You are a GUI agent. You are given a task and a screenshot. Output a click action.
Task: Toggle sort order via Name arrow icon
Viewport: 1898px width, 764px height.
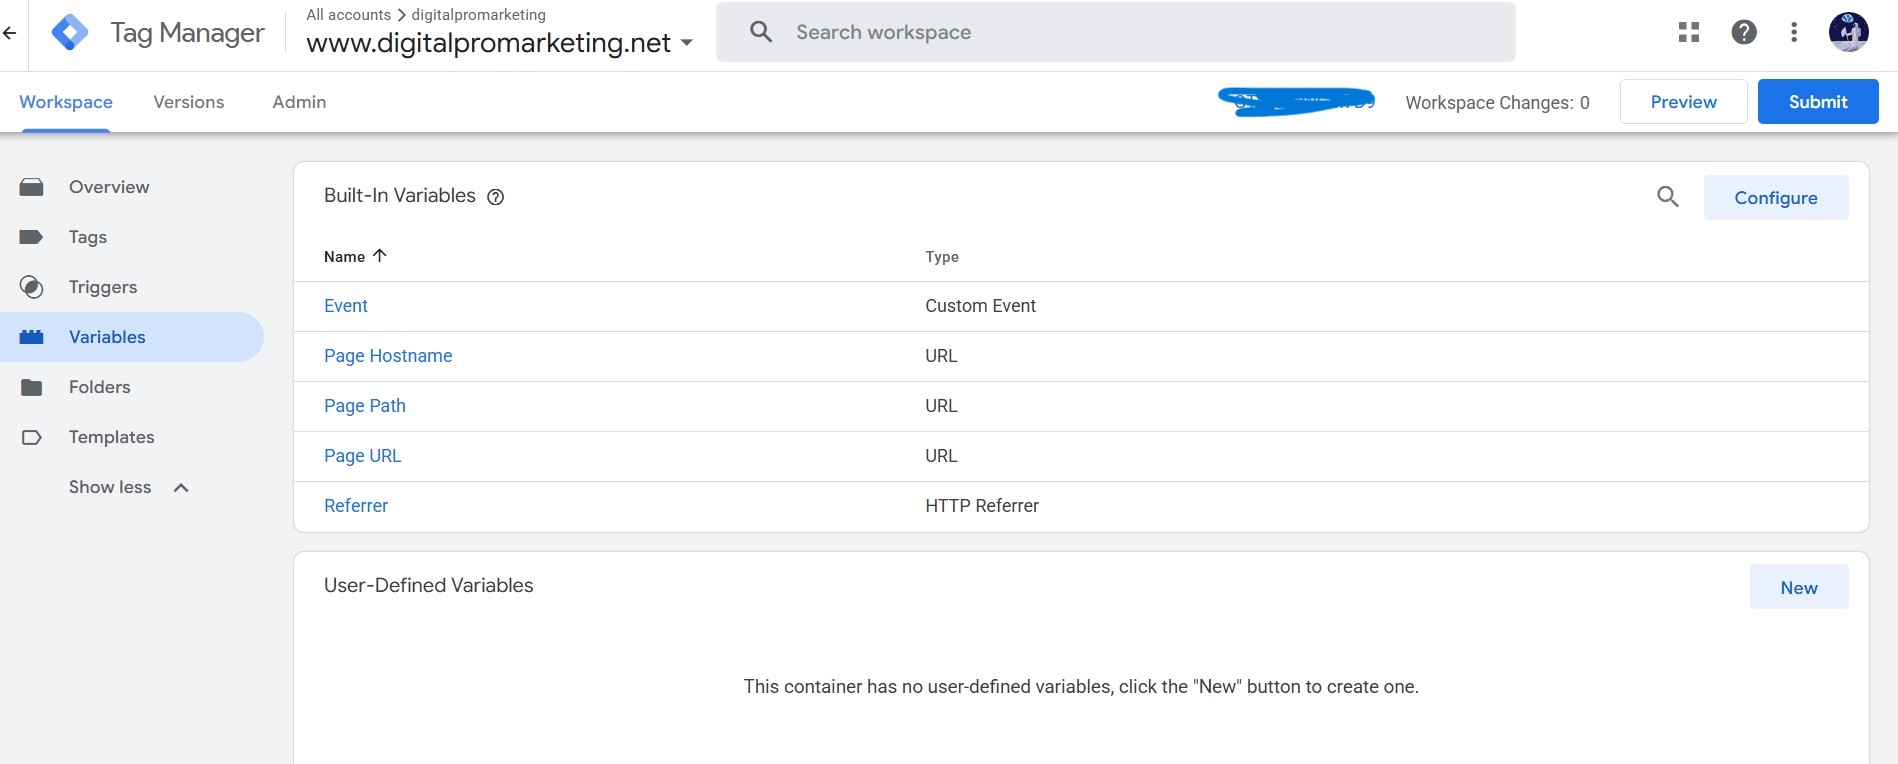pos(379,256)
